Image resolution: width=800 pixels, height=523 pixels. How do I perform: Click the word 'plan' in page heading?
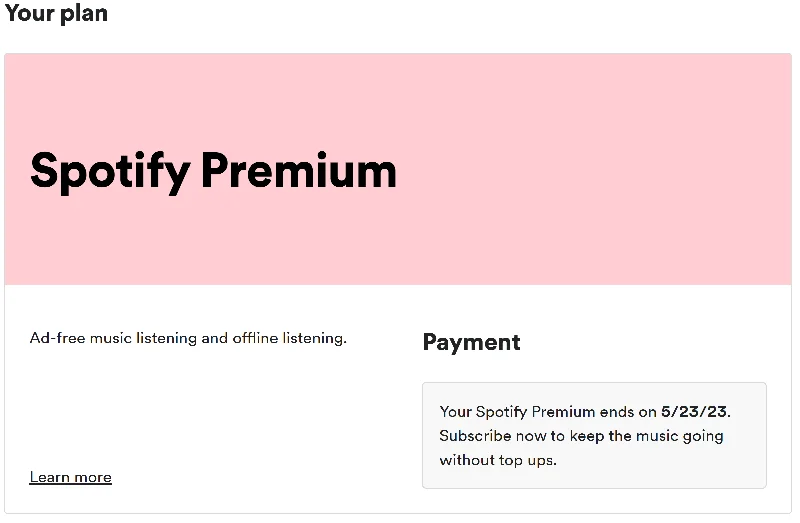[x=84, y=14]
